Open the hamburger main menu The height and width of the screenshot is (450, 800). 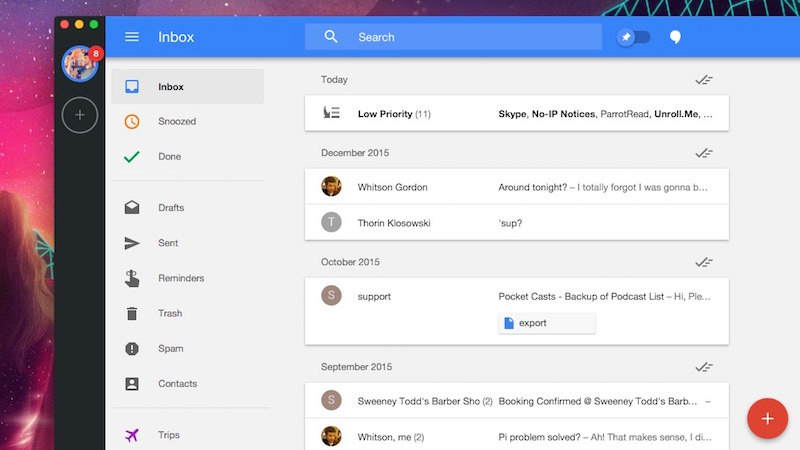(x=132, y=37)
